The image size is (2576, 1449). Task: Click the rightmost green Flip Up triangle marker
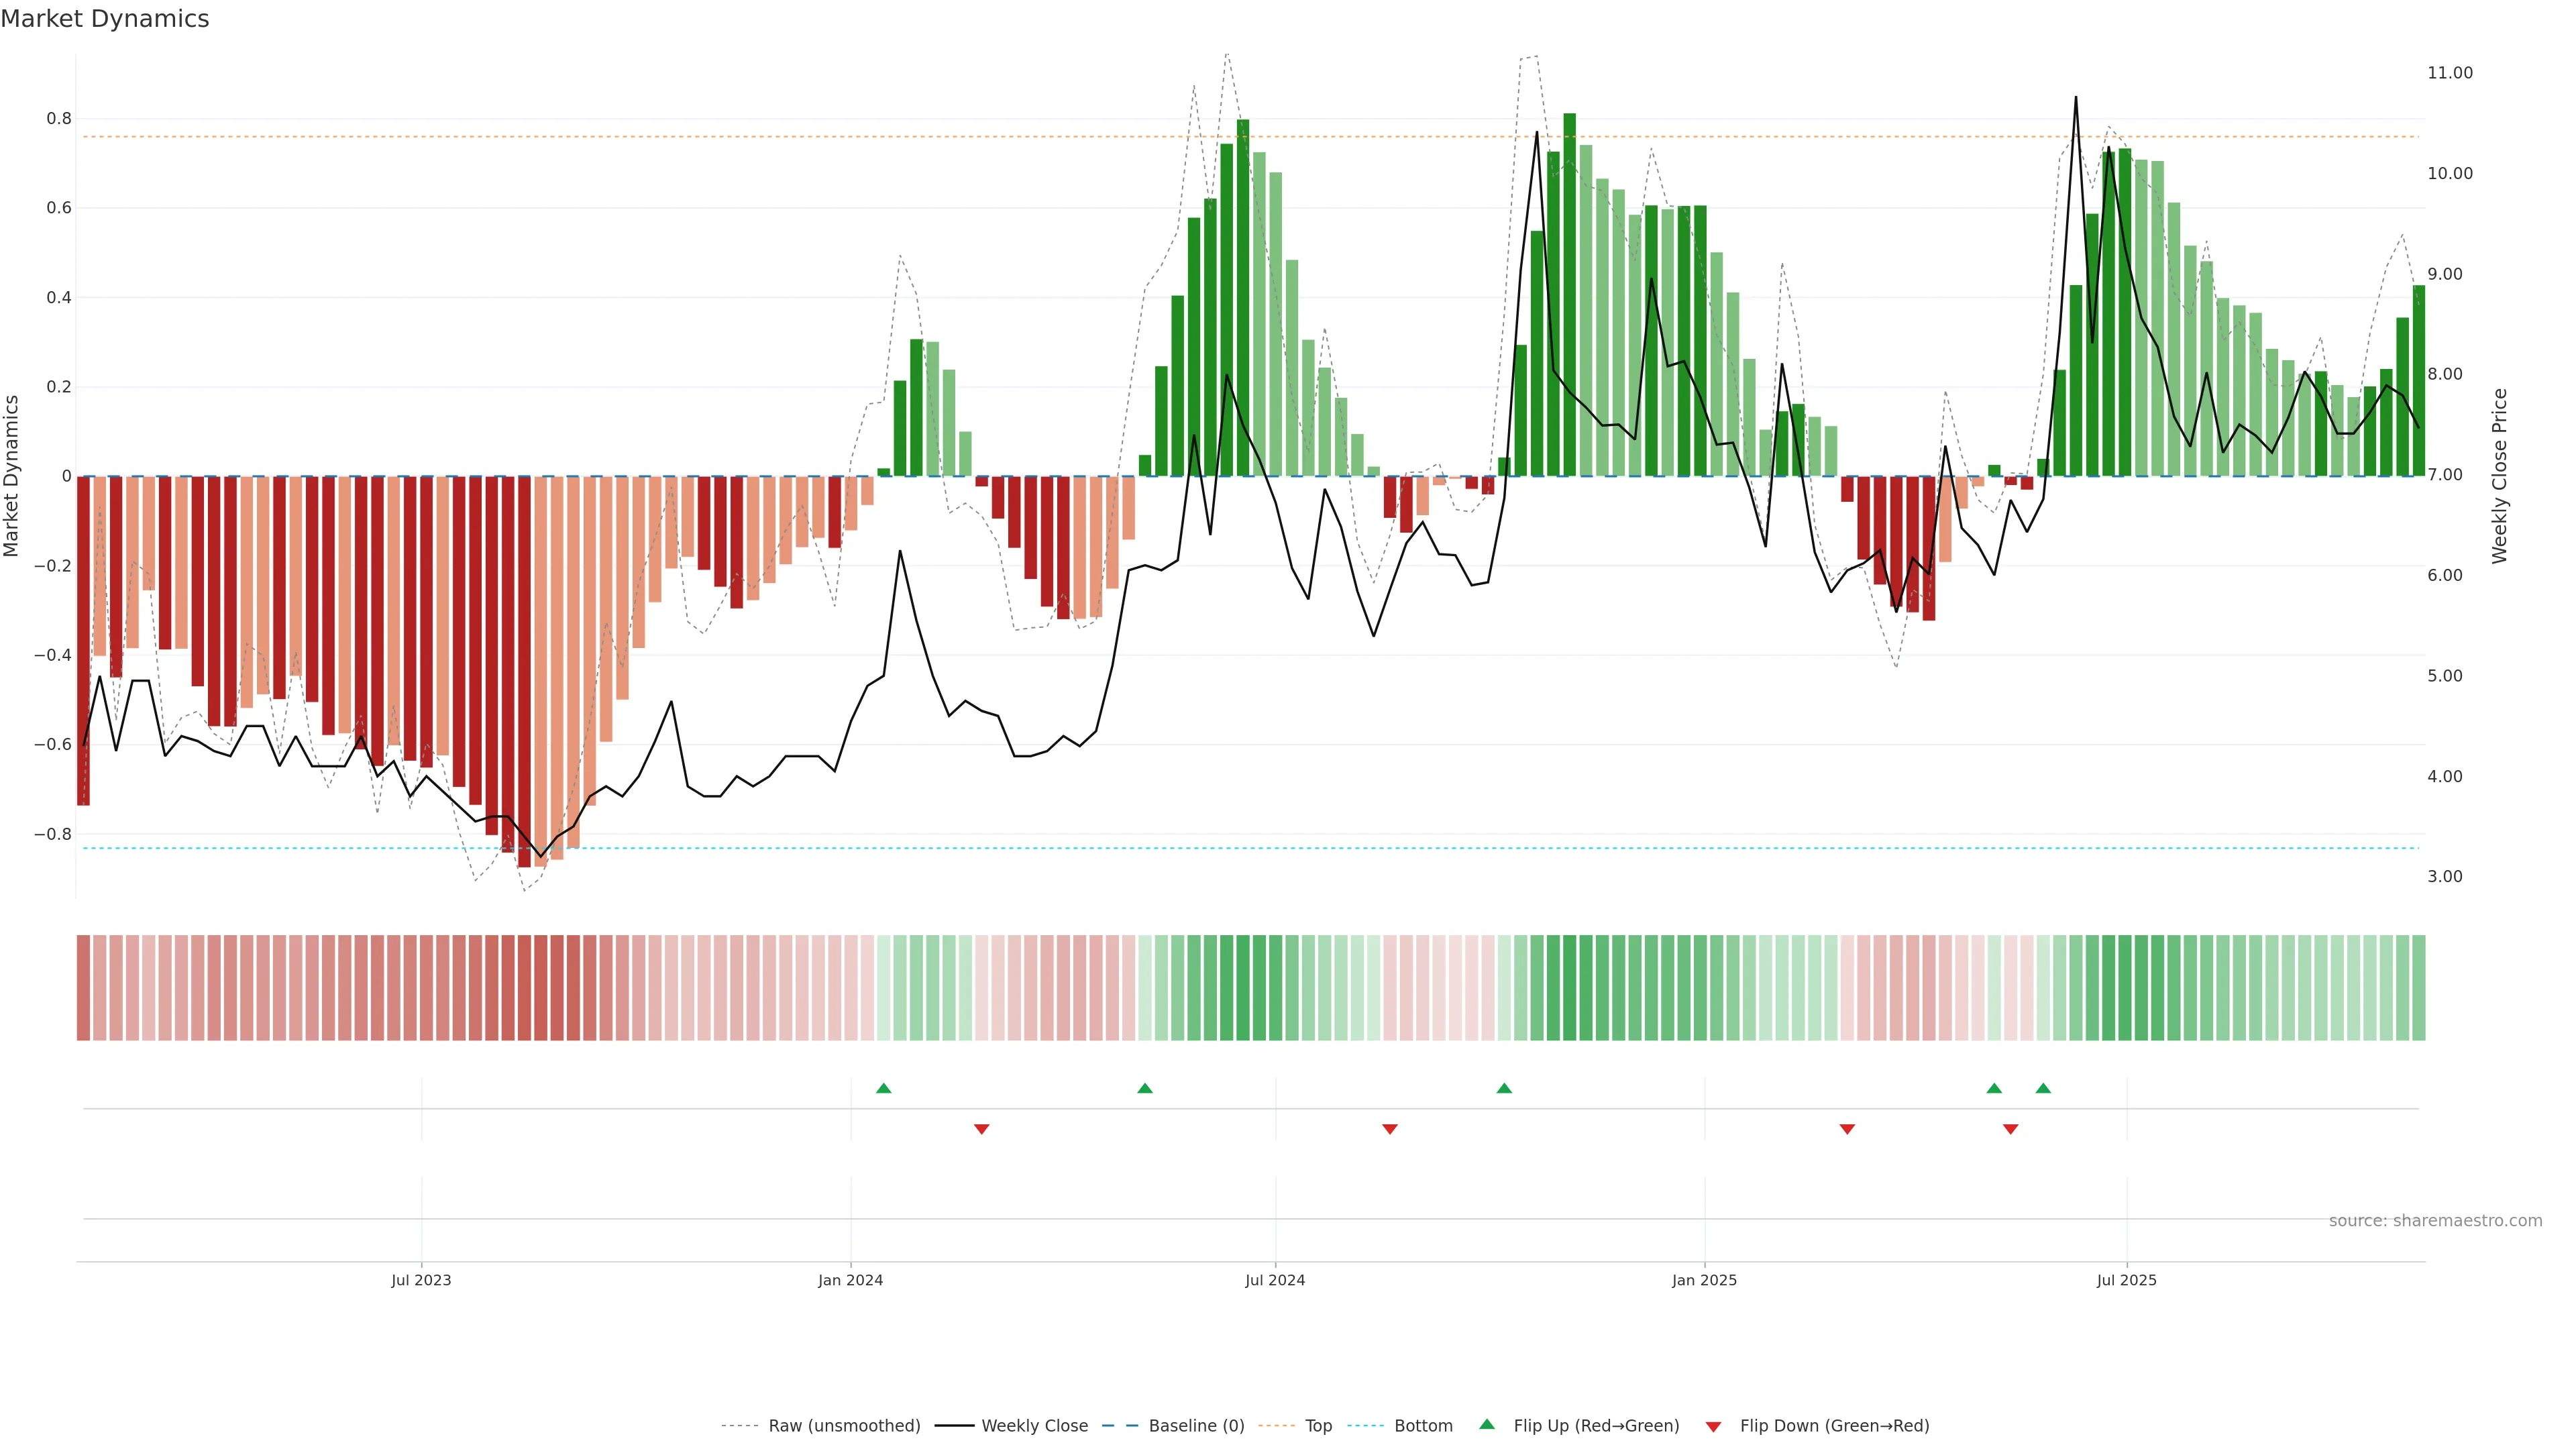coord(2043,1088)
